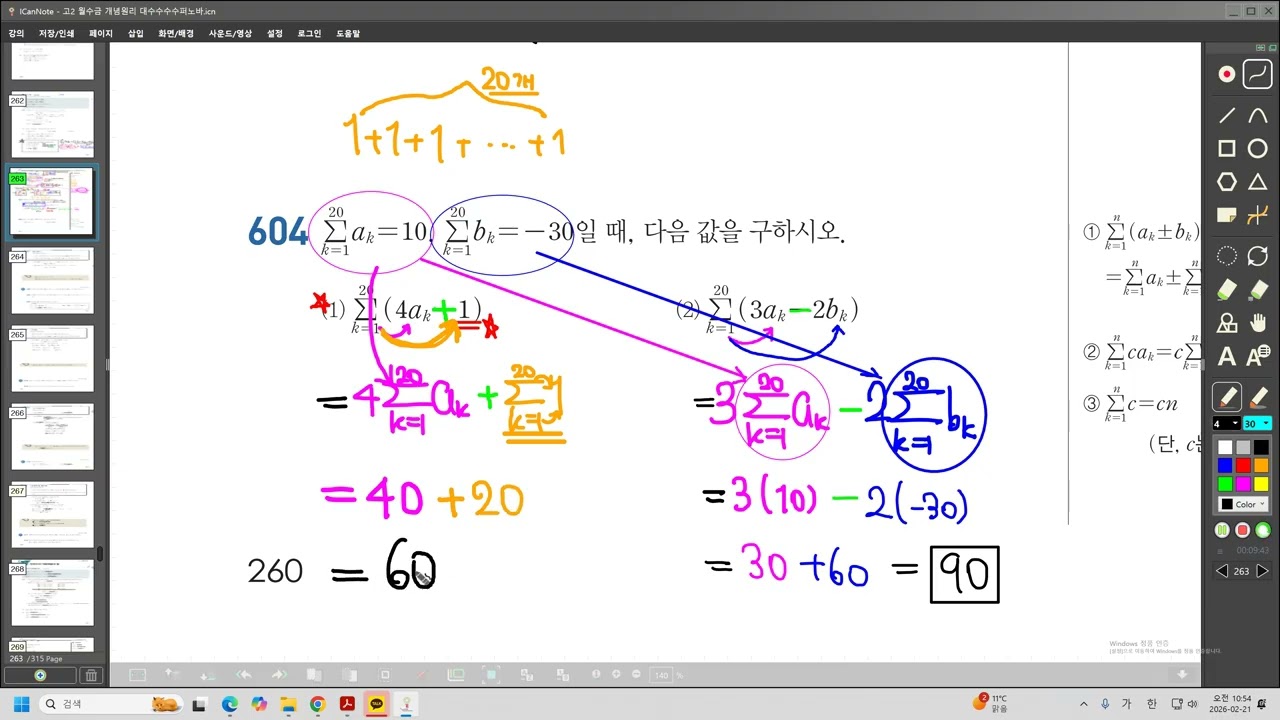Open the 사운드/영상 menu
1280x720 pixels.
click(230, 33)
